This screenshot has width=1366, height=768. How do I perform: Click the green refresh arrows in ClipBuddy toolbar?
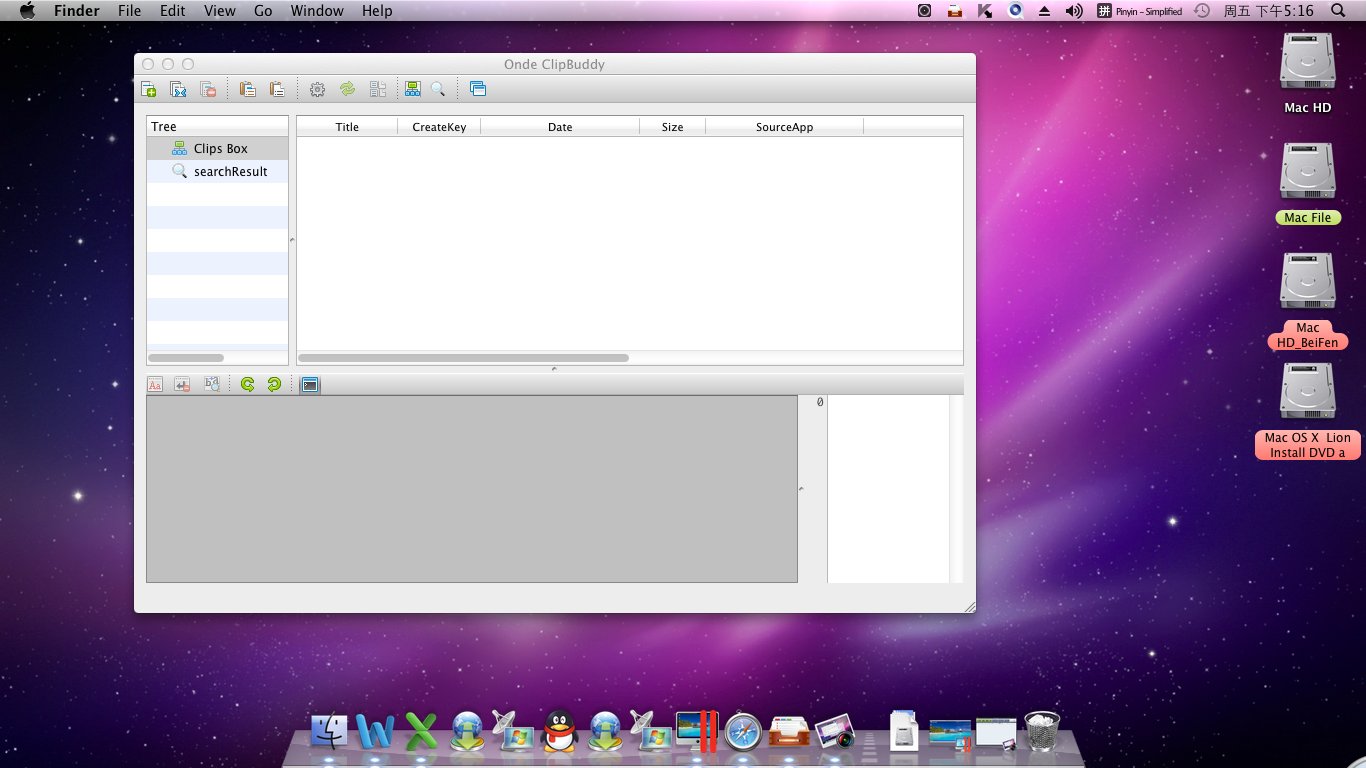347,89
